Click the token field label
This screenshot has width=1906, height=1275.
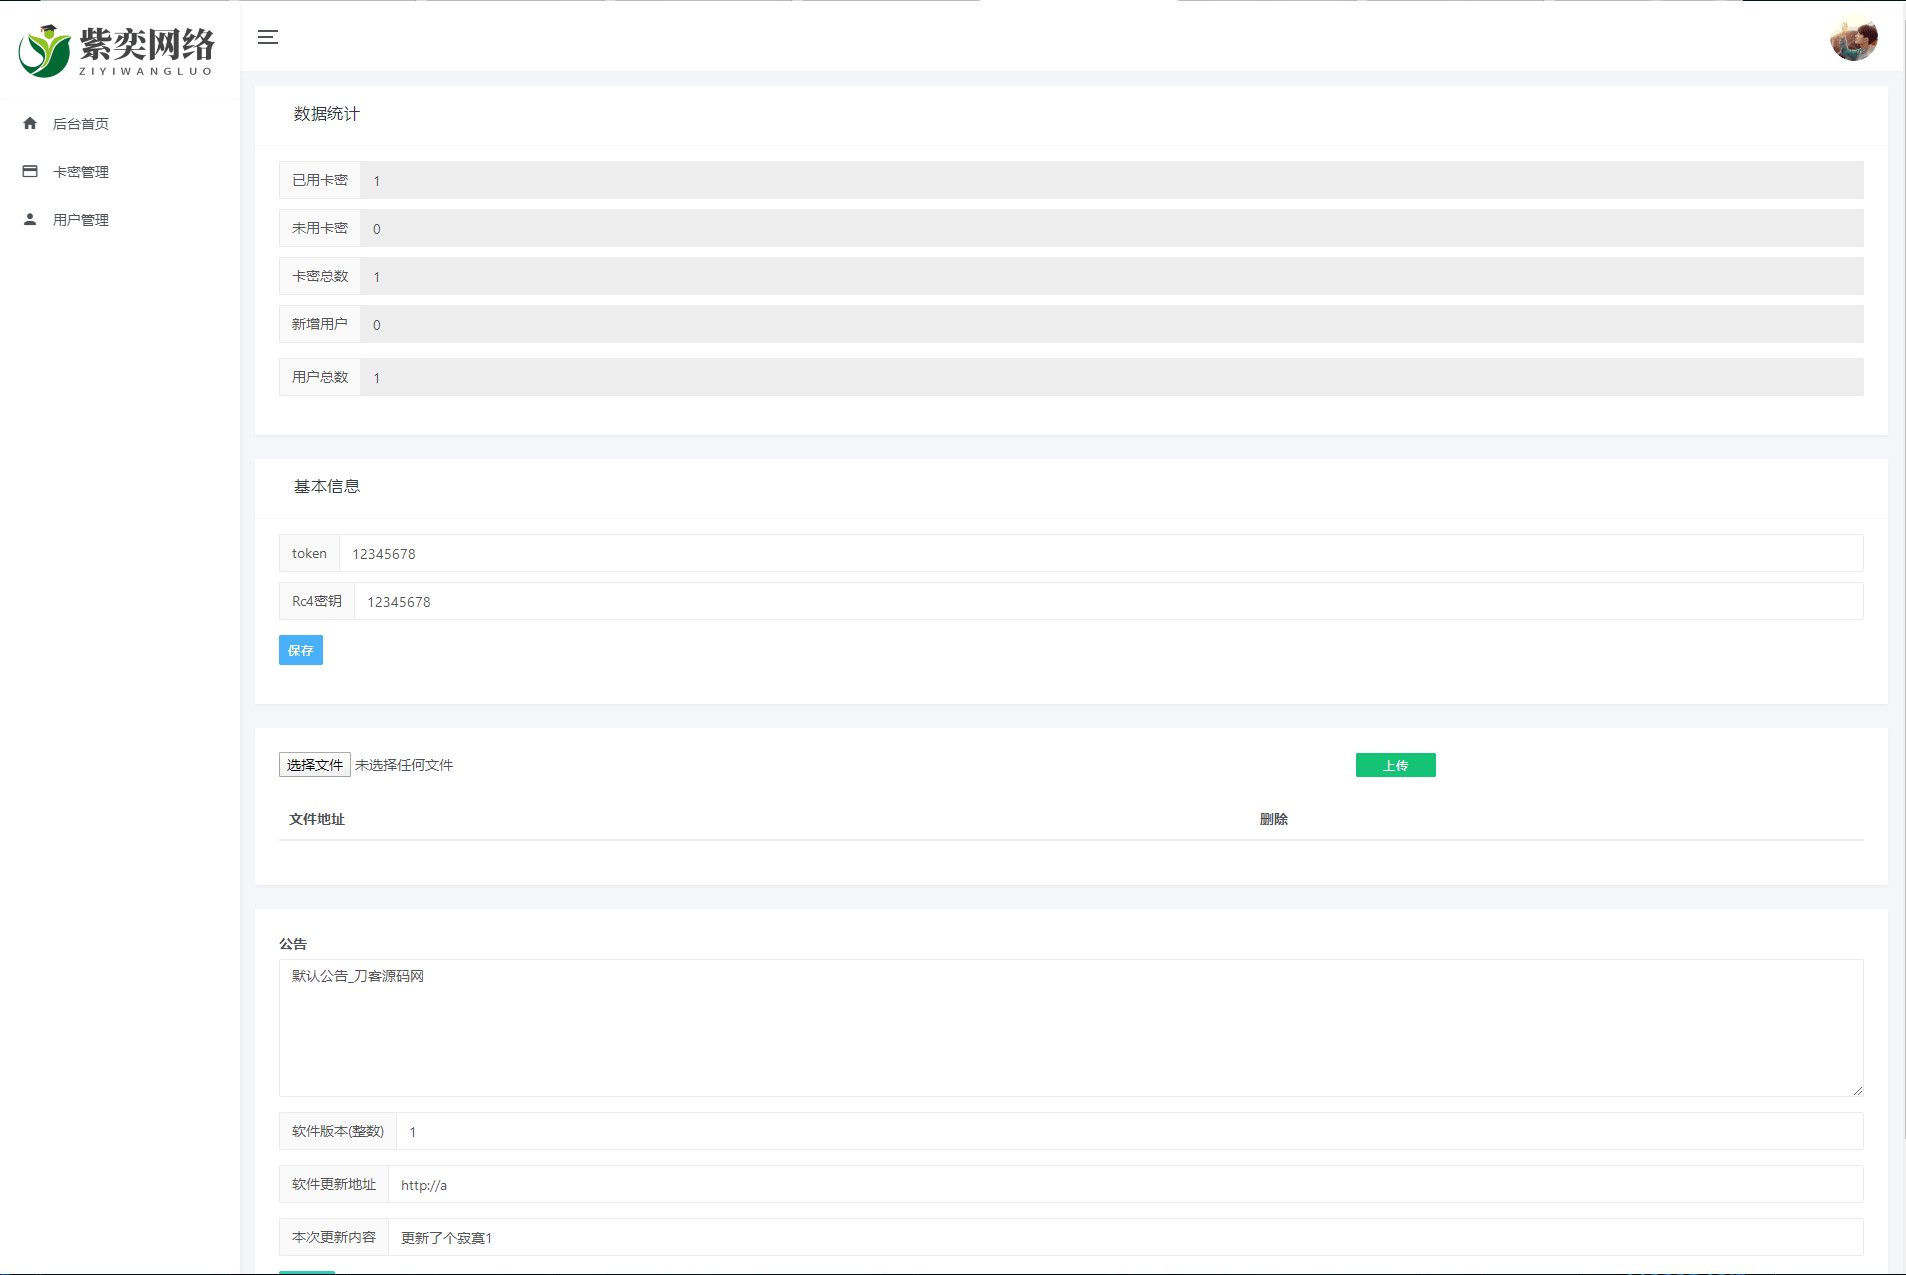point(309,553)
